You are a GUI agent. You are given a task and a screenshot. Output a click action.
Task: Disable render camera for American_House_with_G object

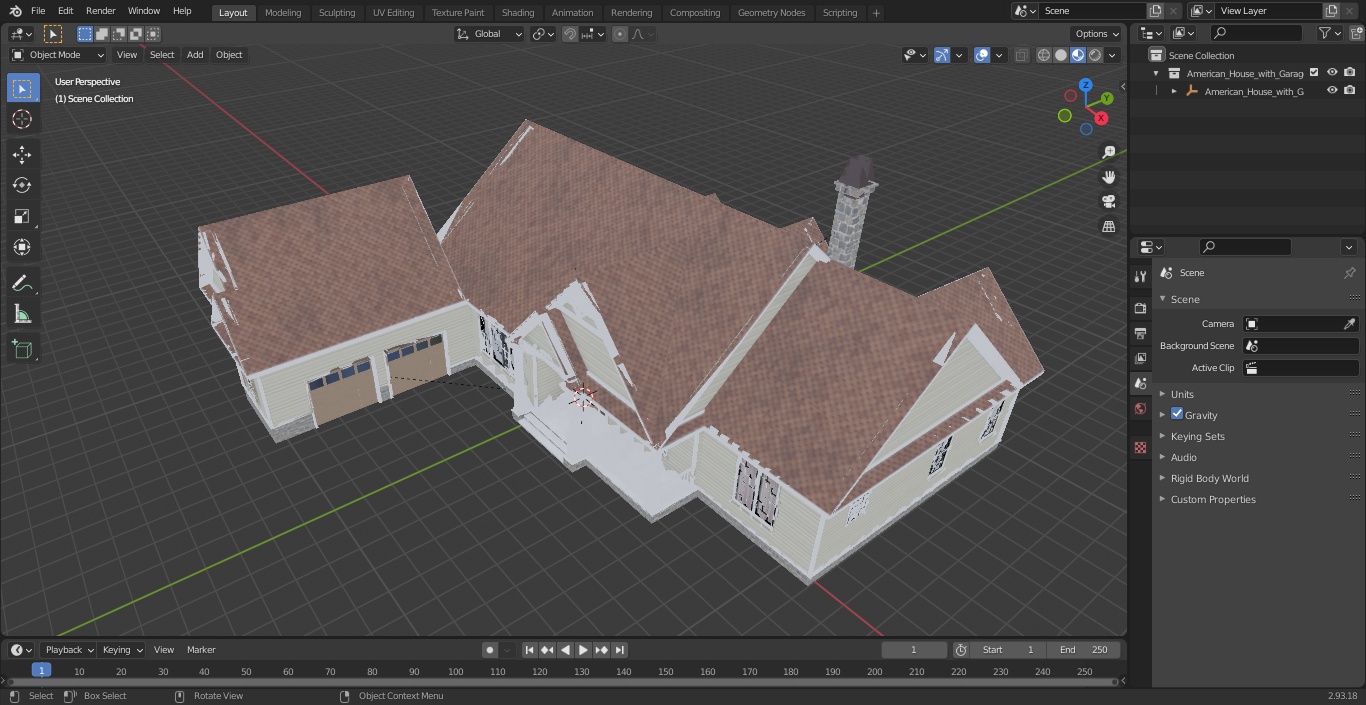point(1350,91)
